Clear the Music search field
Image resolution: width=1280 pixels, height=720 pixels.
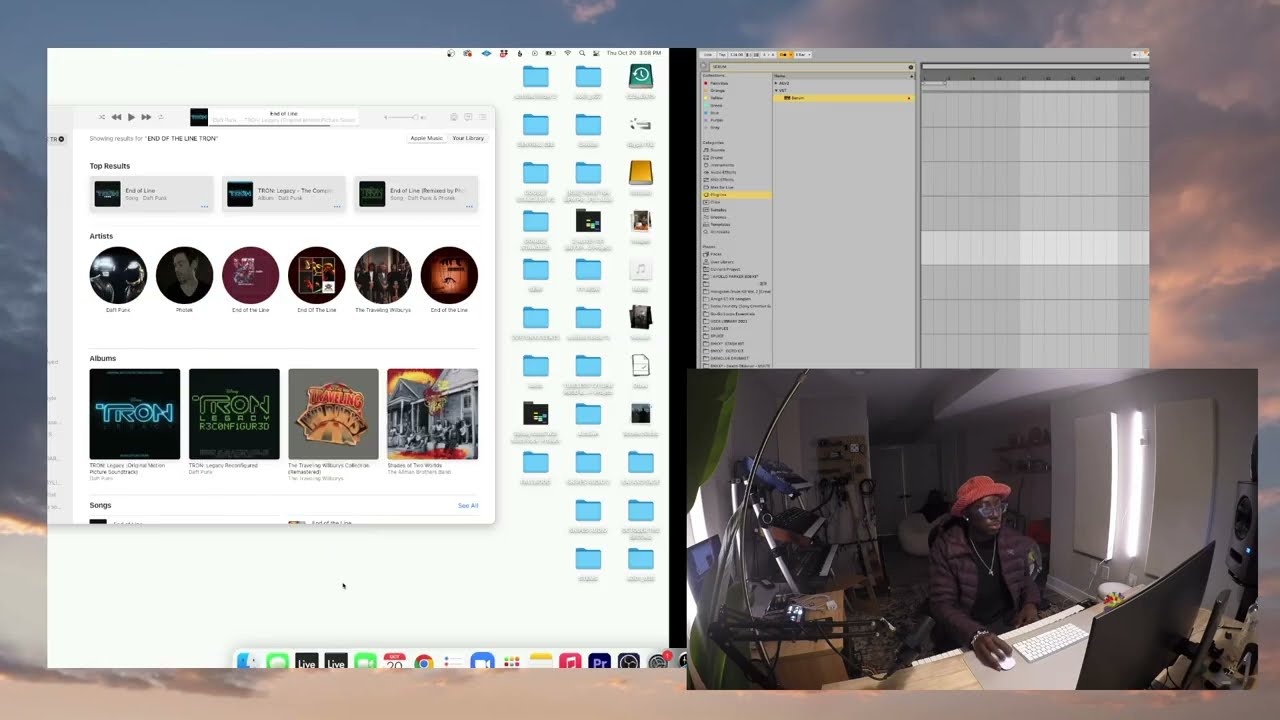[61, 139]
